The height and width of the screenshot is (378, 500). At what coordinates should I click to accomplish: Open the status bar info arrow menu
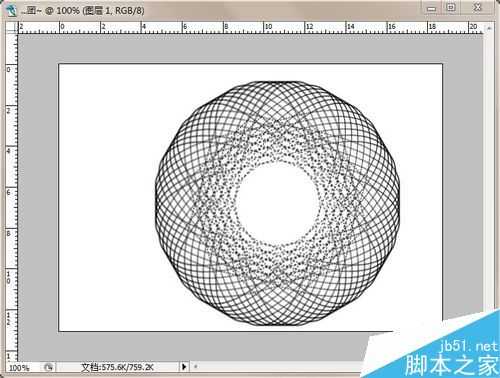tap(184, 367)
